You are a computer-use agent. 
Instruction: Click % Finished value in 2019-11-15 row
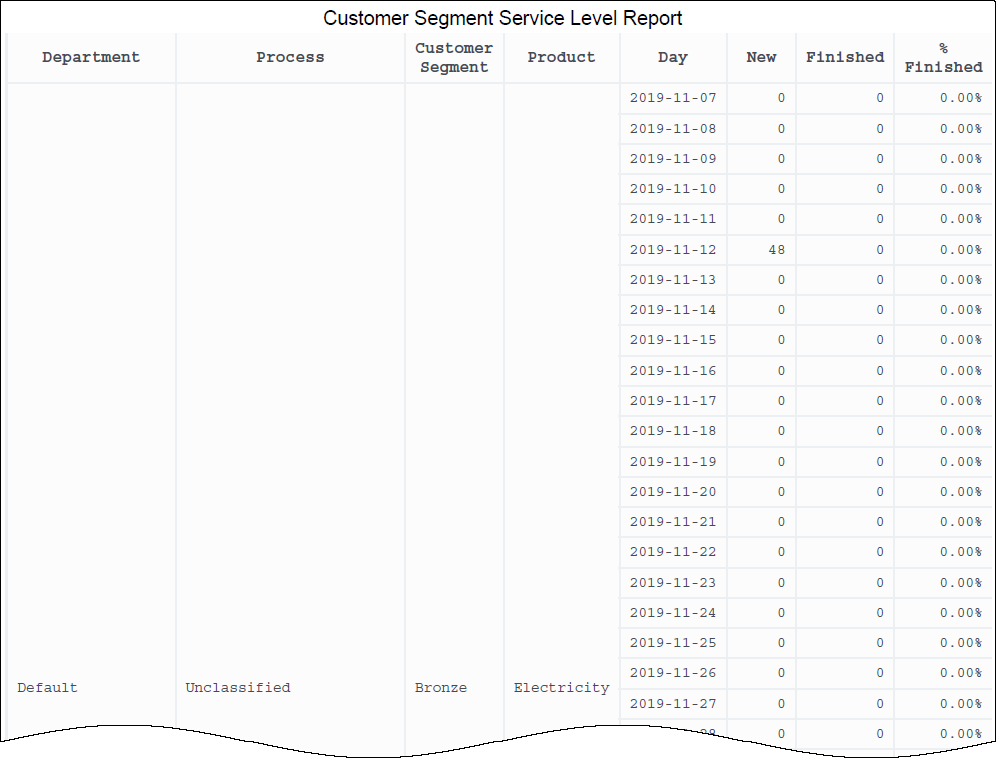pos(960,340)
